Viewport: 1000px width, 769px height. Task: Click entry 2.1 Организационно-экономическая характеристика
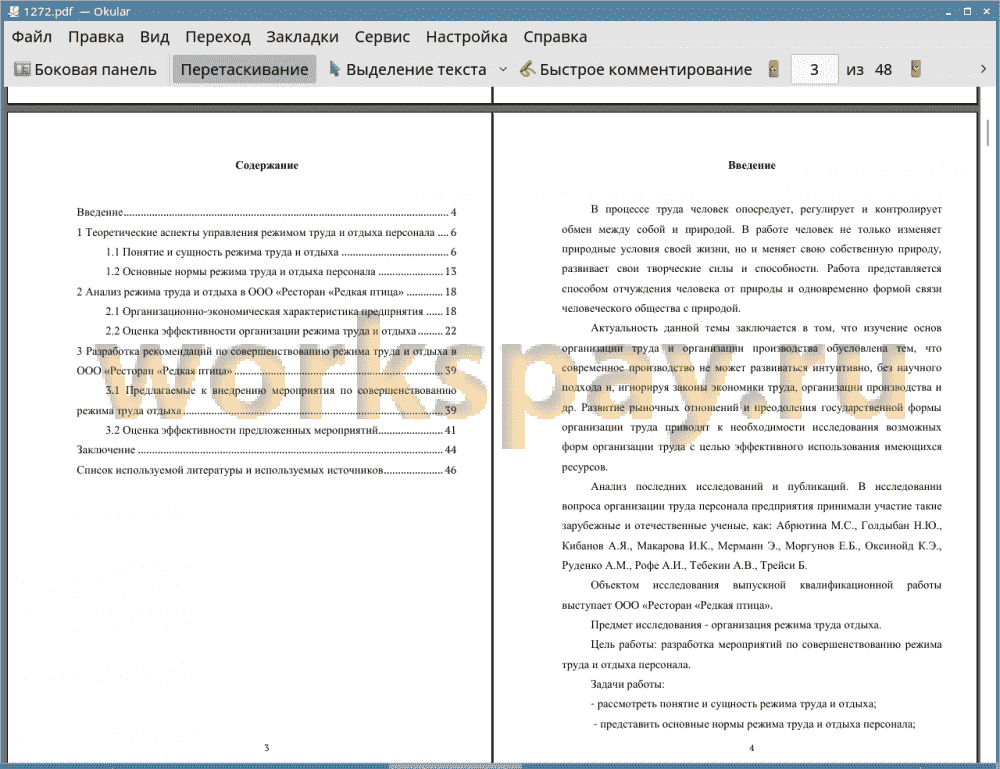[x=281, y=311]
